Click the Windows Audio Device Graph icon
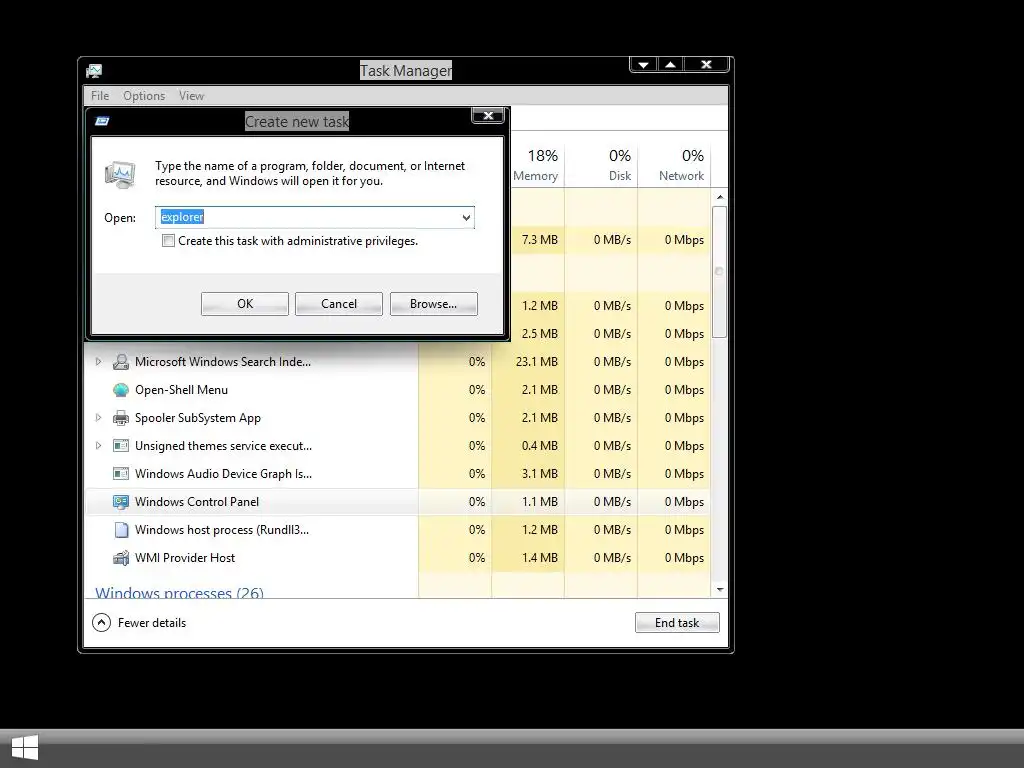 [121, 474]
